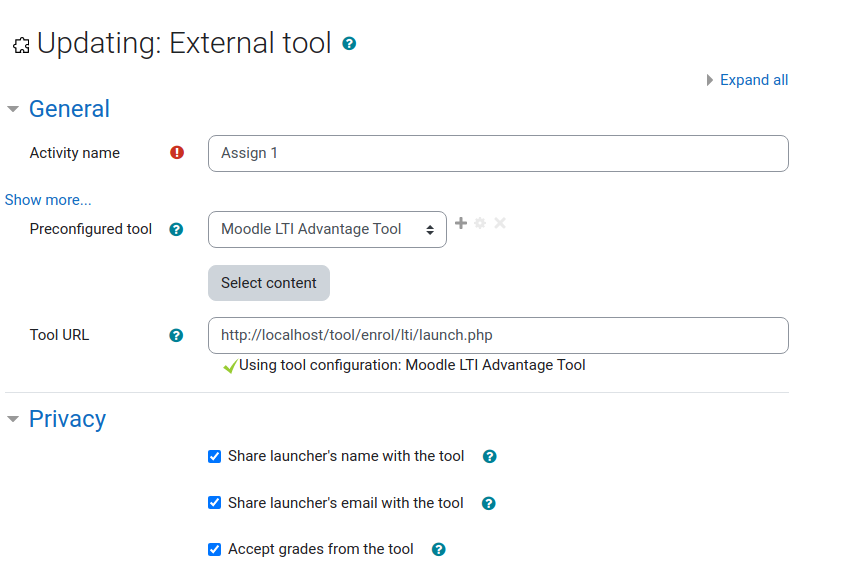Click the Select content button
850x579 pixels.
point(269,283)
